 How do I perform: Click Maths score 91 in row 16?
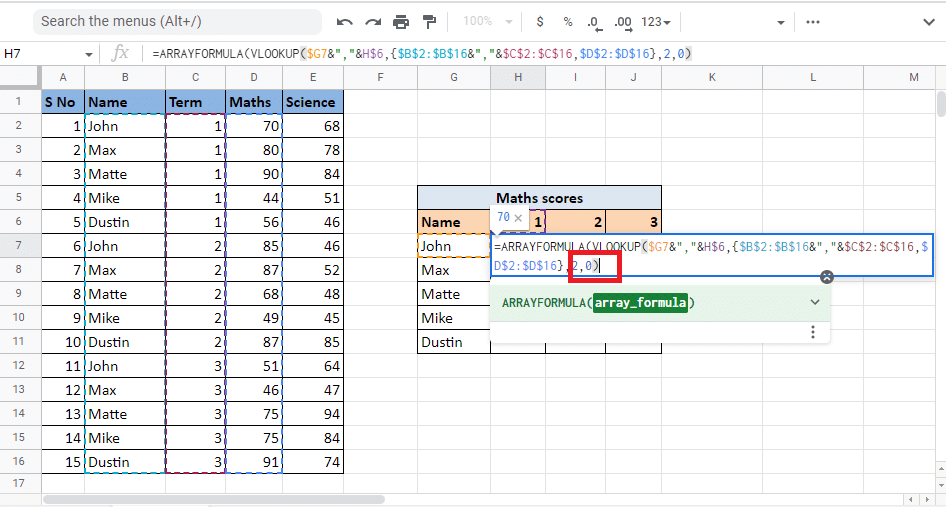coord(254,462)
